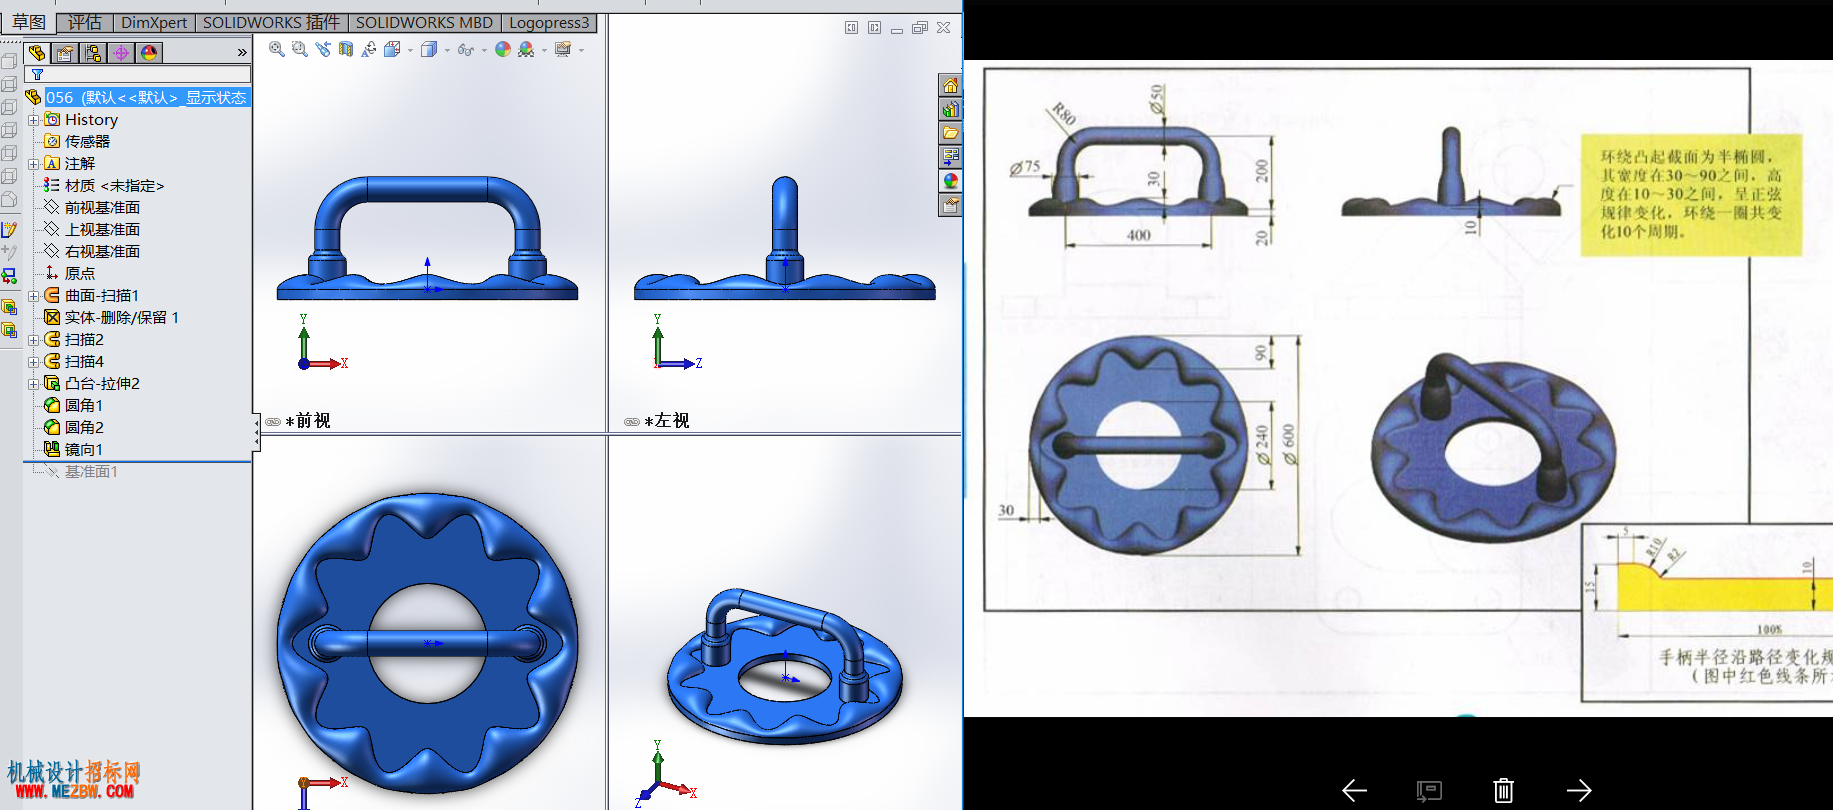Click the link views icon beside *前视
Image resolution: width=1833 pixels, height=810 pixels.
pos(273,422)
